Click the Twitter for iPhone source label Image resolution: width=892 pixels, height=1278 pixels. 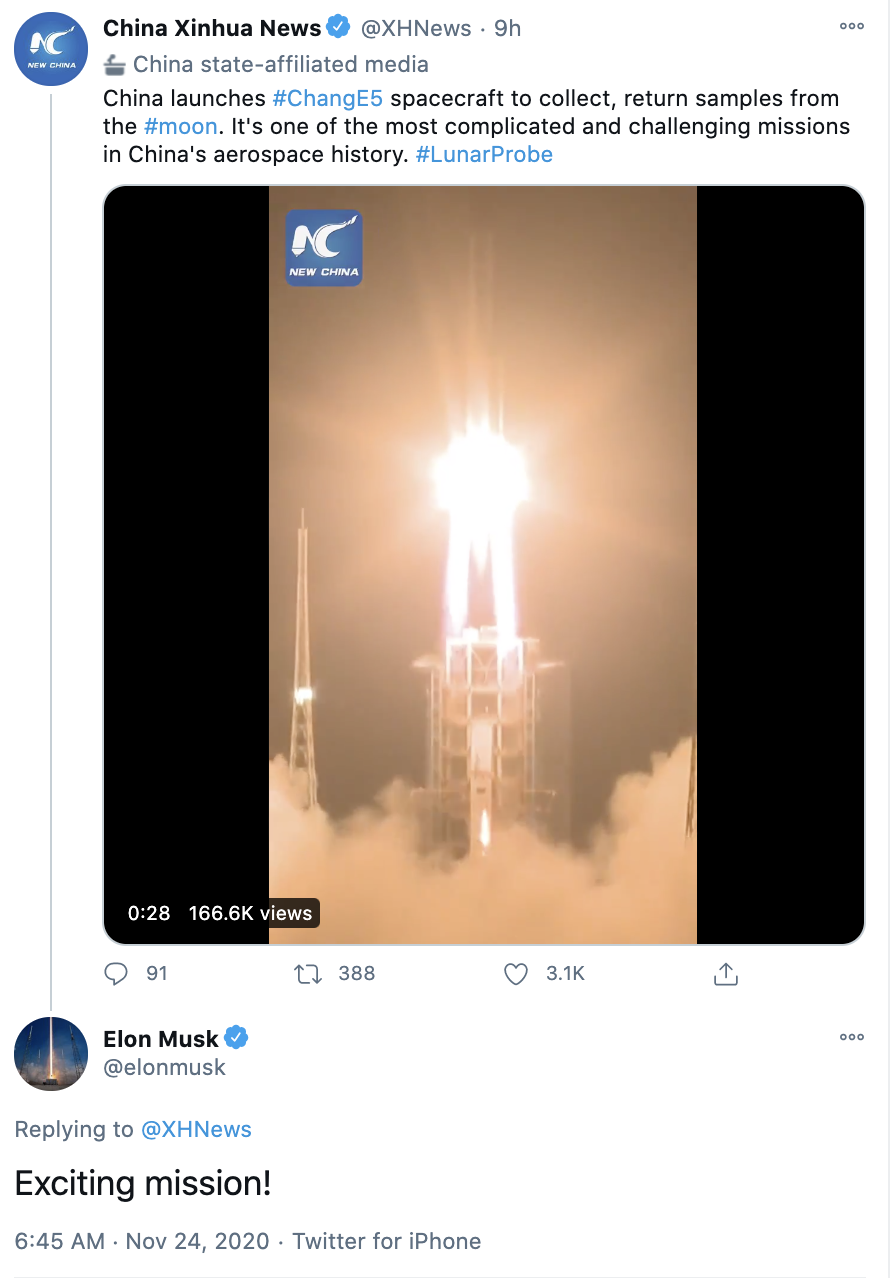pyautogui.click(x=387, y=1241)
